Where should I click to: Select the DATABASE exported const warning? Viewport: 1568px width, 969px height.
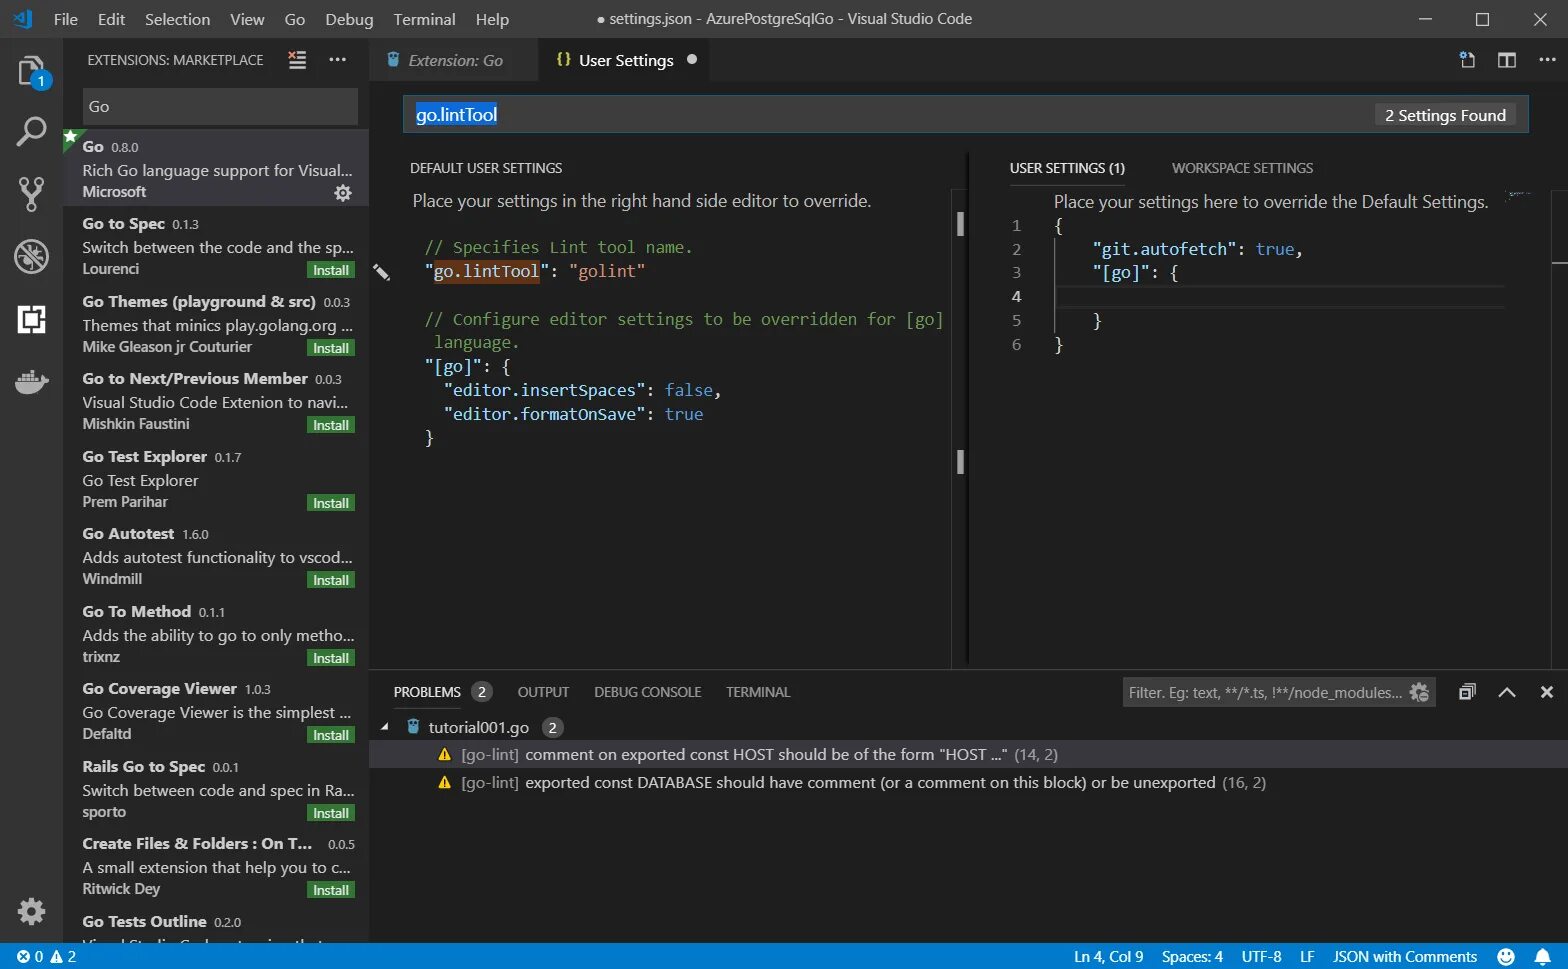[x=968, y=783]
